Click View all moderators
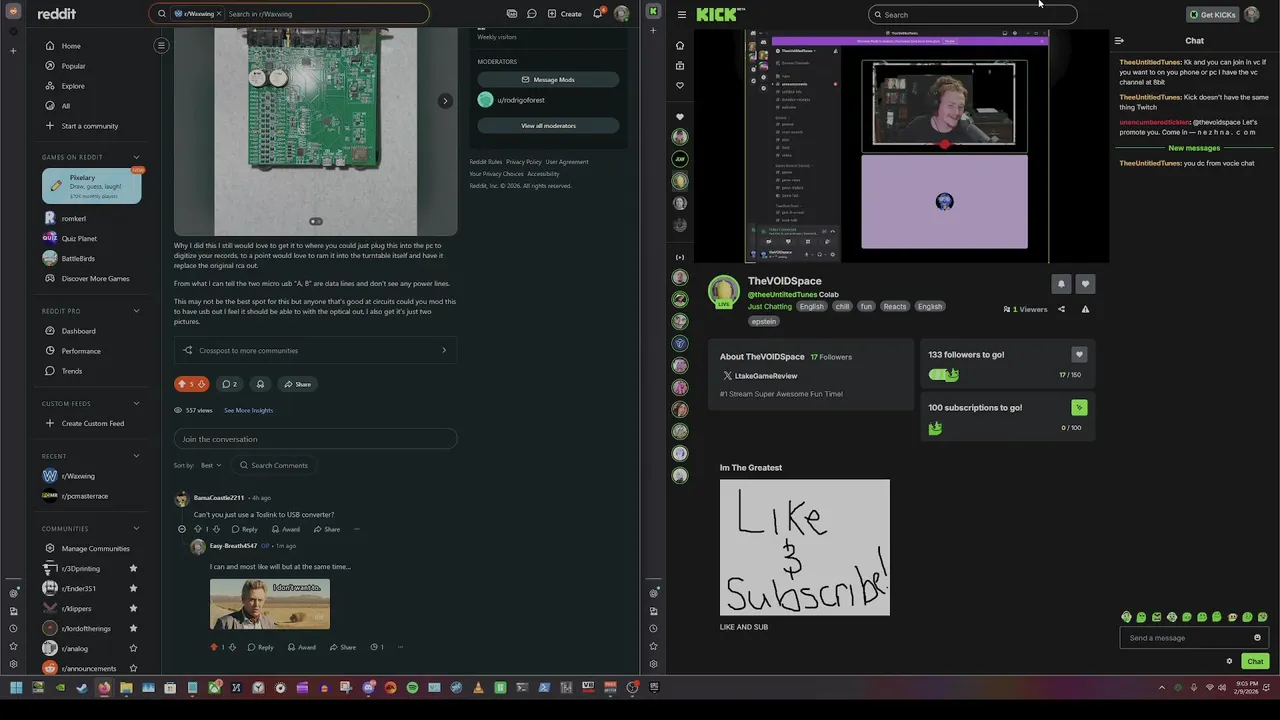The width and height of the screenshot is (1280, 720). point(548,126)
